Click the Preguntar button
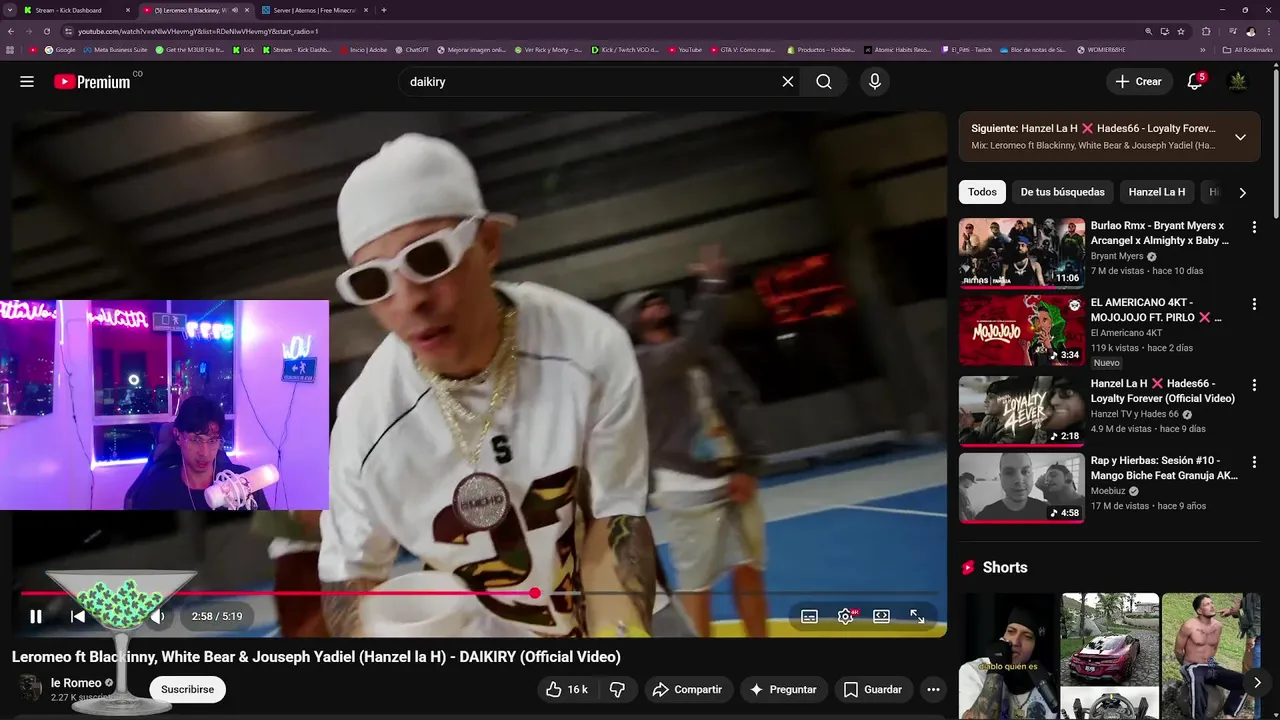The width and height of the screenshot is (1280, 720). 783,689
